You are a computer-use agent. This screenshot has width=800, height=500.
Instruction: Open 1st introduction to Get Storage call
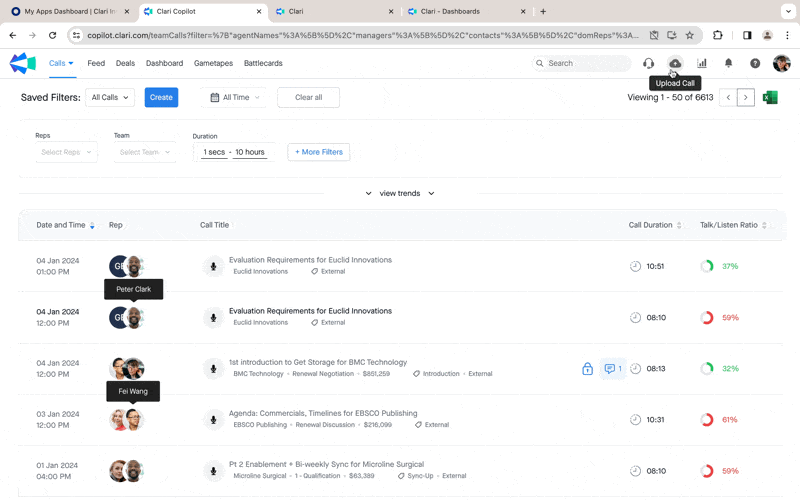pyautogui.click(x=318, y=362)
